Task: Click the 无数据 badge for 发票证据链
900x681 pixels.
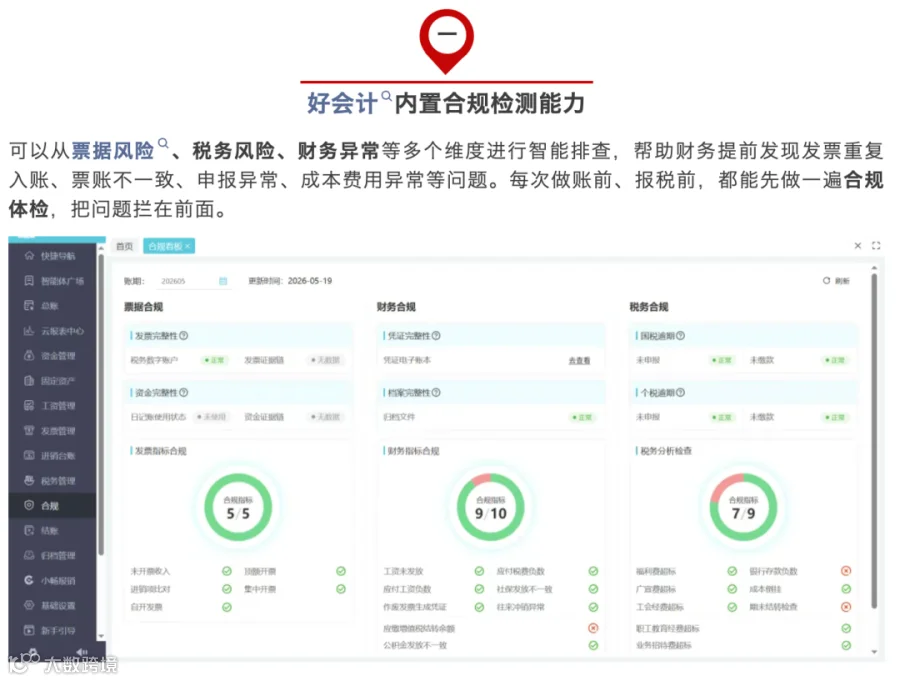Action: (326, 360)
